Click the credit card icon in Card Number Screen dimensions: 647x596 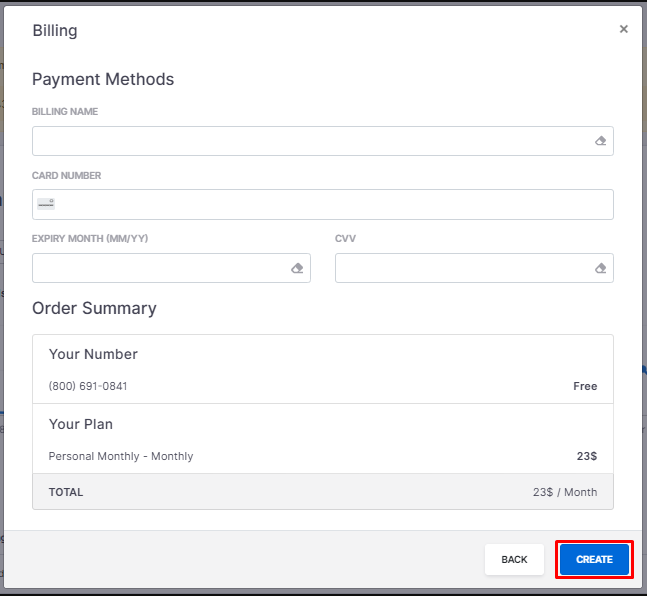tap(46, 204)
